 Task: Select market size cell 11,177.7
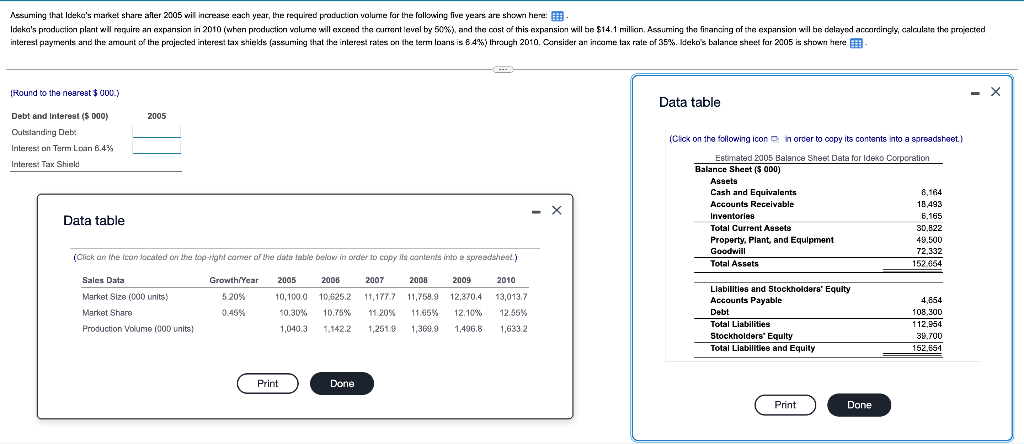pos(379,296)
